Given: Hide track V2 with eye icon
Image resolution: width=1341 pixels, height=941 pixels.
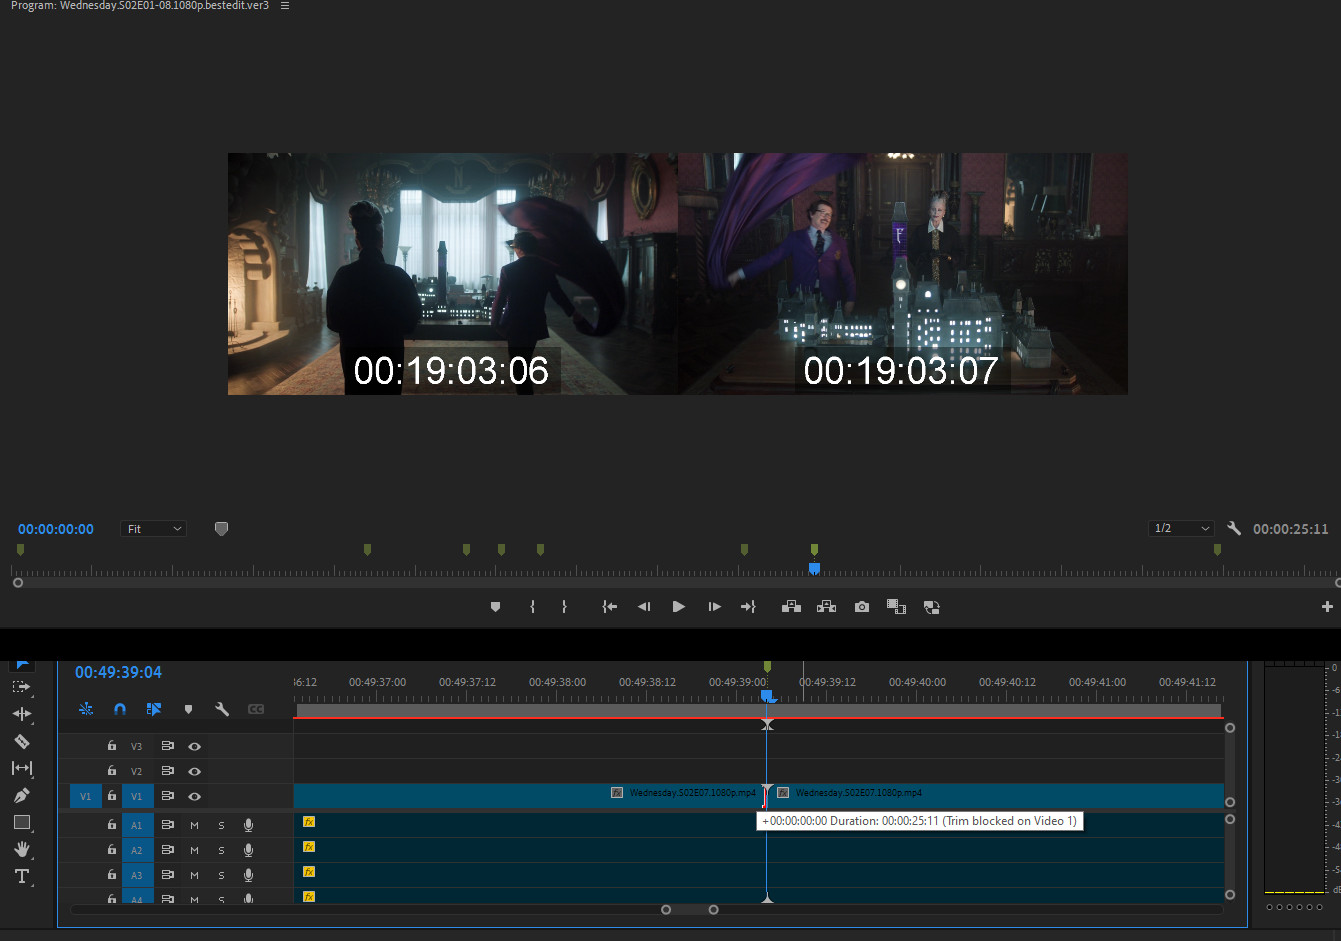Looking at the screenshot, I should pos(195,771).
